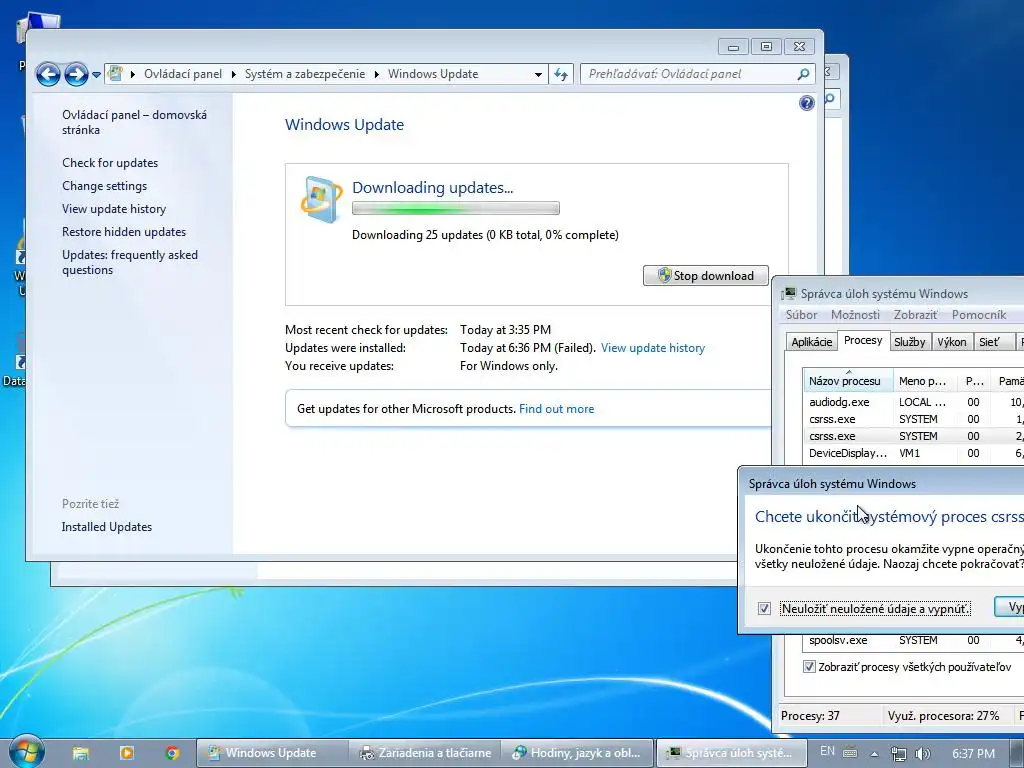Open View update history in the sidebar
1024x768 pixels.
click(114, 209)
